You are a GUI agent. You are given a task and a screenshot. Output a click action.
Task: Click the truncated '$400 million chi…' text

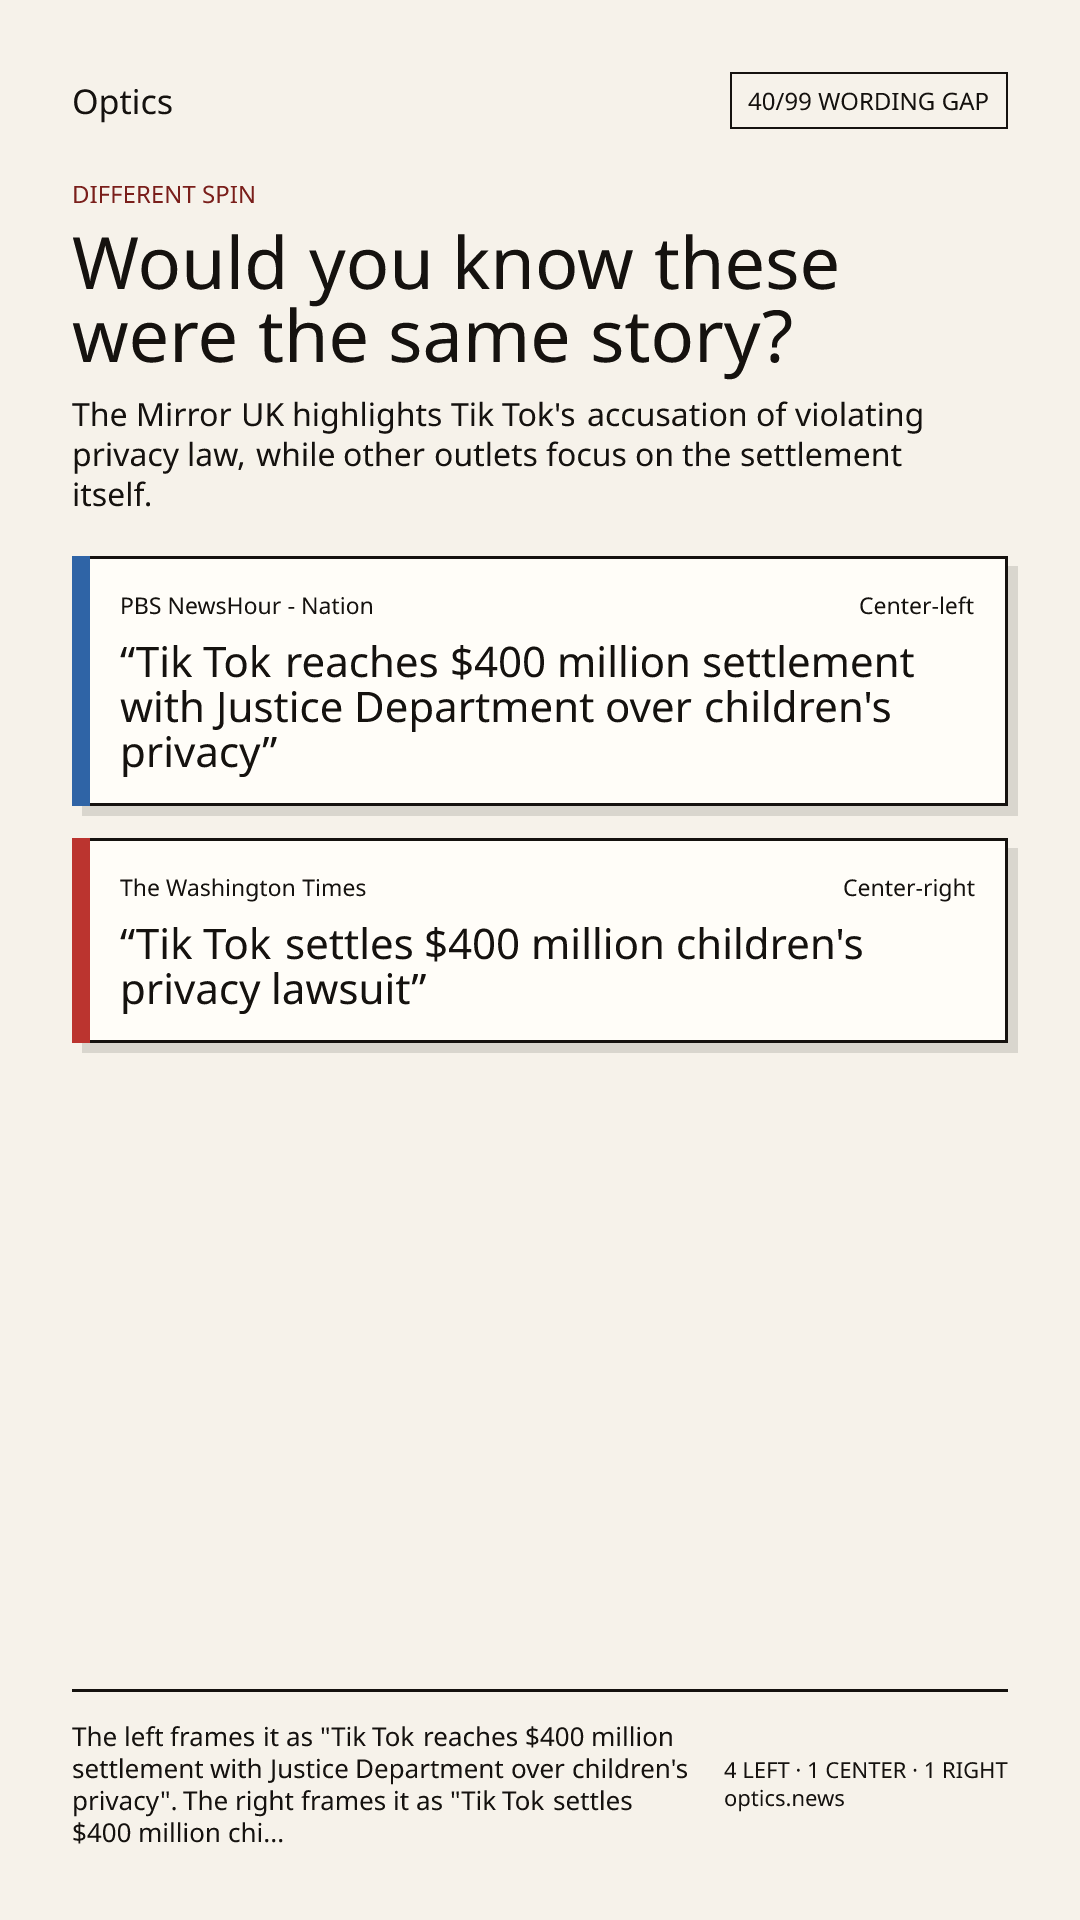[x=178, y=1833]
